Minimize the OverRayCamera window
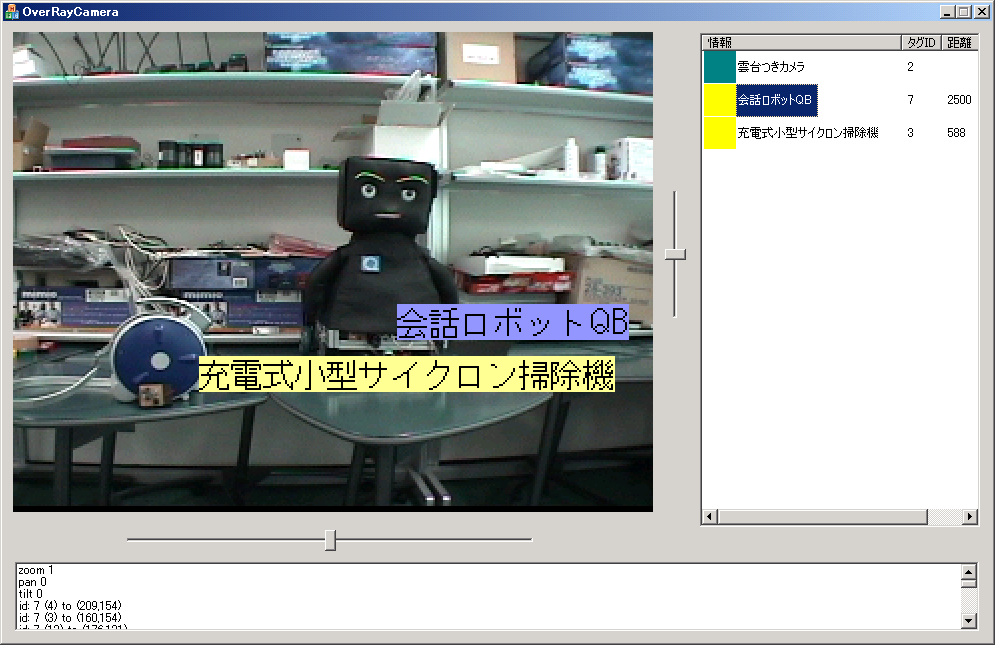The height and width of the screenshot is (645, 995). [x=947, y=12]
